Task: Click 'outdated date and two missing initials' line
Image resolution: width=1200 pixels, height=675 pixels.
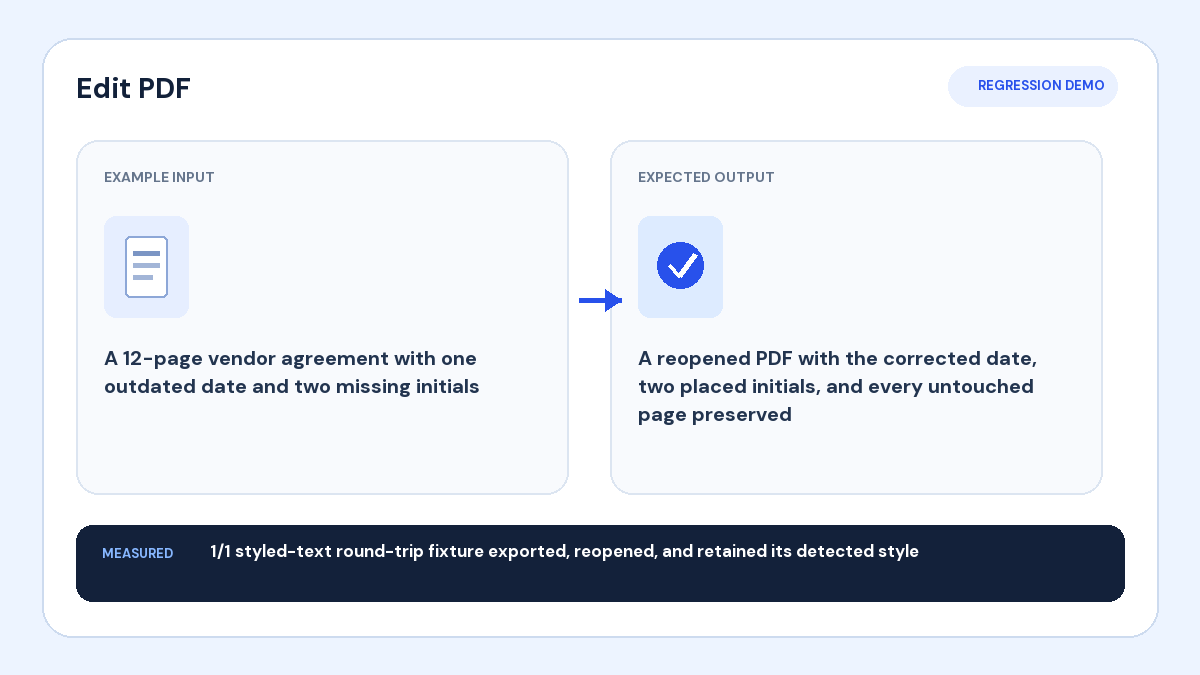Action: tap(292, 386)
